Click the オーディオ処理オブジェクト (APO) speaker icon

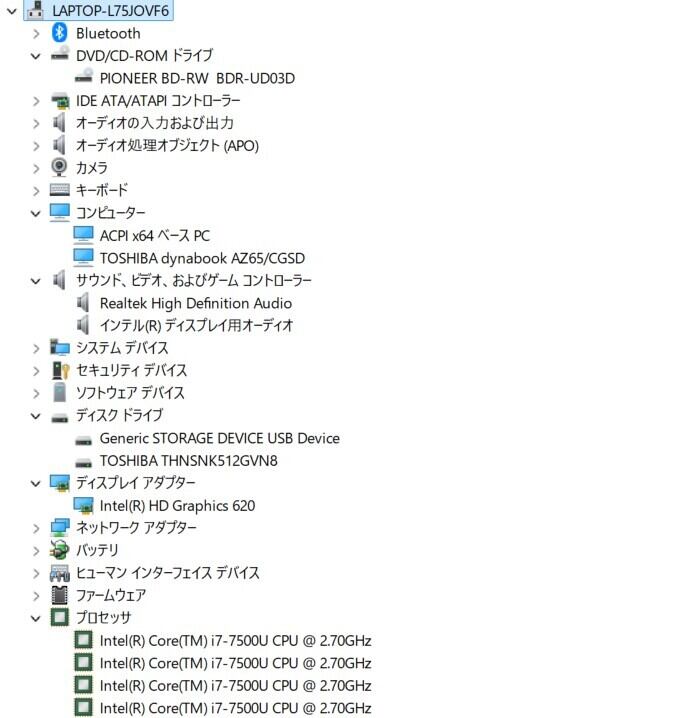(x=60, y=145)
